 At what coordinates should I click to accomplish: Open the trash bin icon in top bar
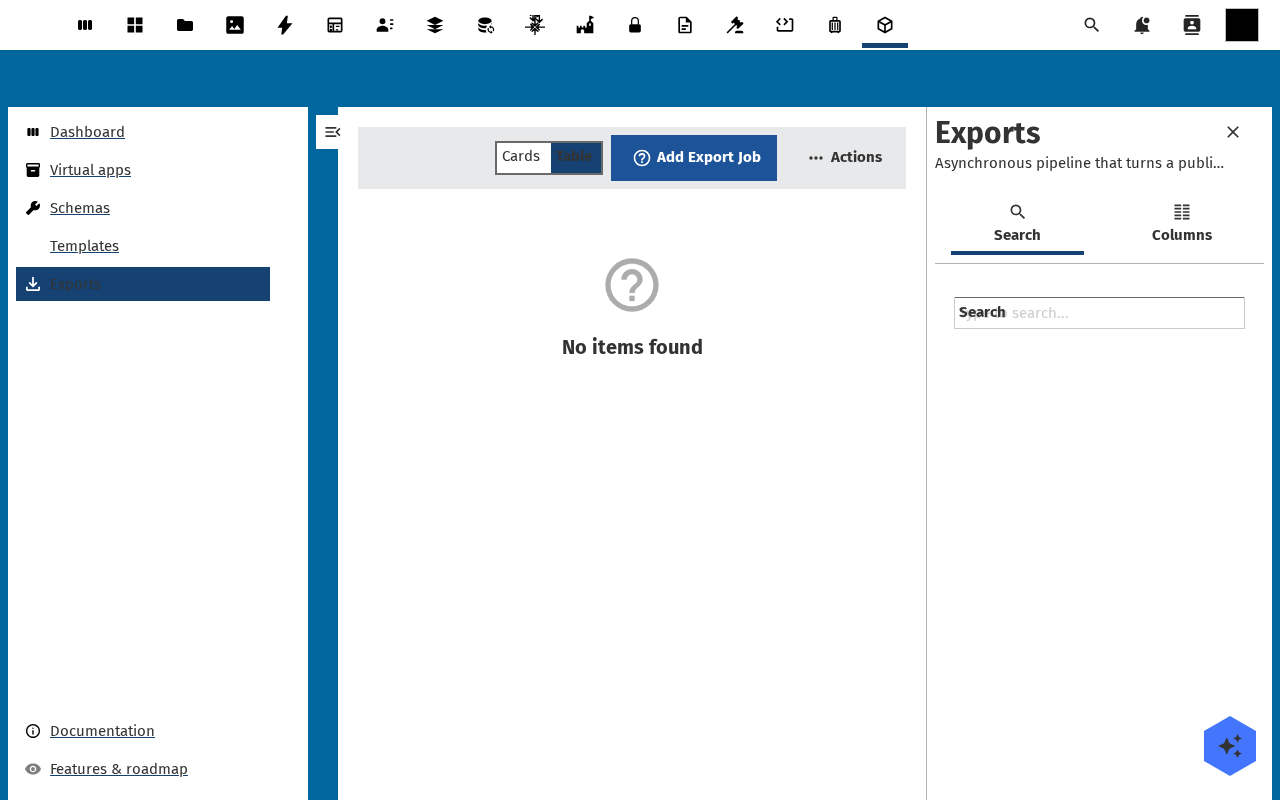[835, 25]
